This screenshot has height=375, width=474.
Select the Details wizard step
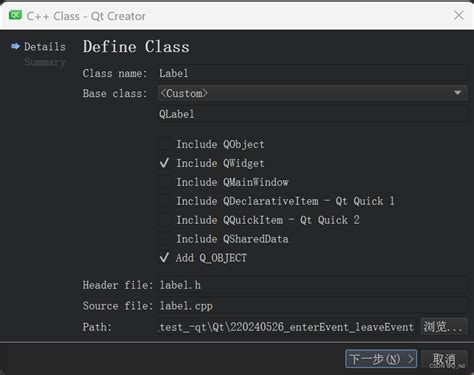45,47
